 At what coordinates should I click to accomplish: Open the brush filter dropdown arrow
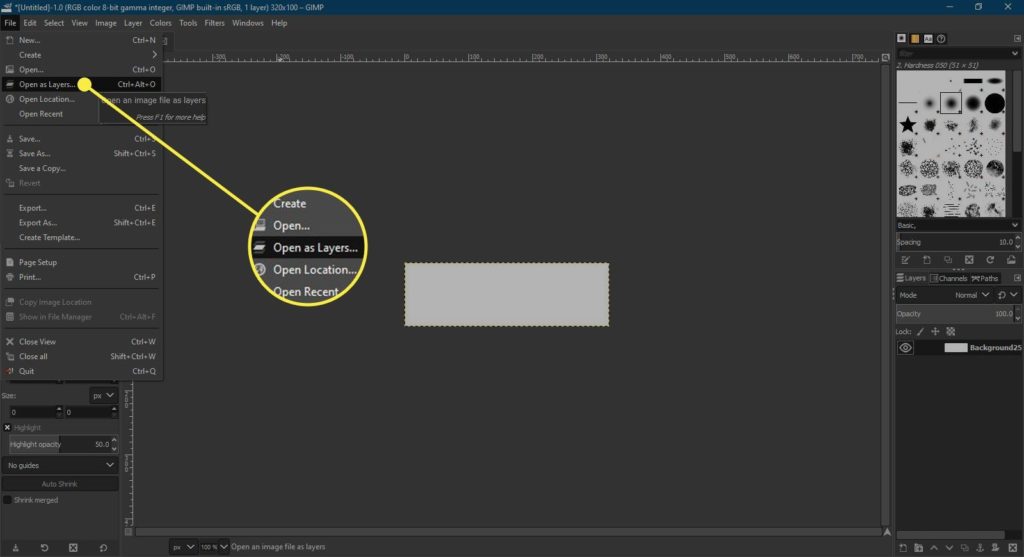click(x=1014, y=54)
